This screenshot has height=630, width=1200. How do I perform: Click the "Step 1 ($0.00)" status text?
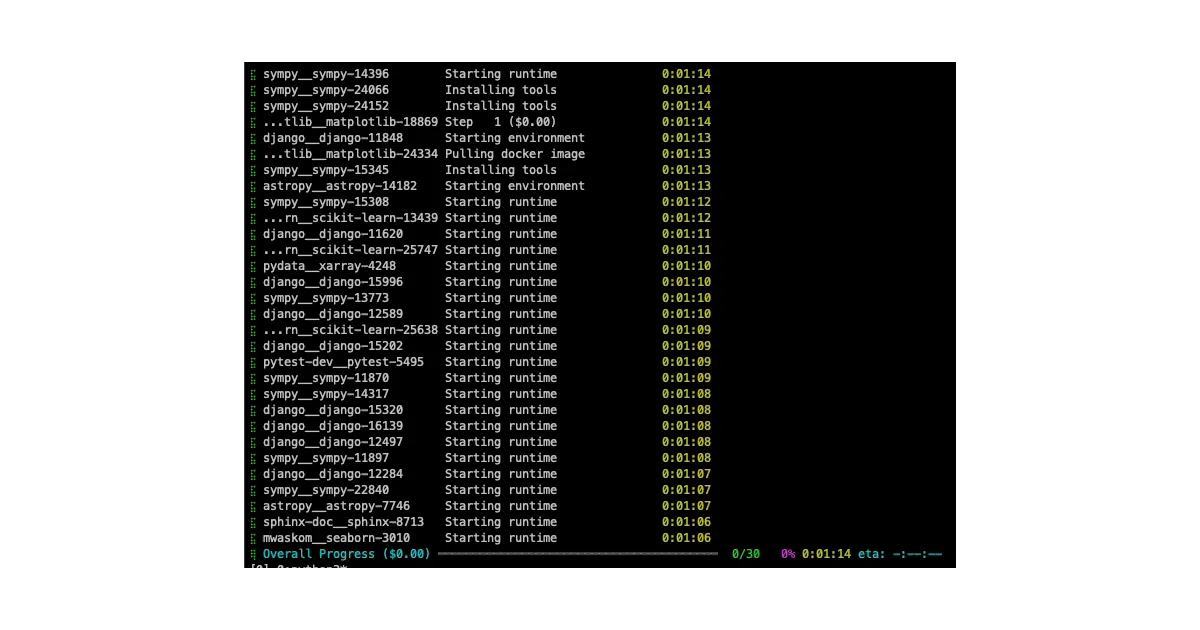(501, 122)
